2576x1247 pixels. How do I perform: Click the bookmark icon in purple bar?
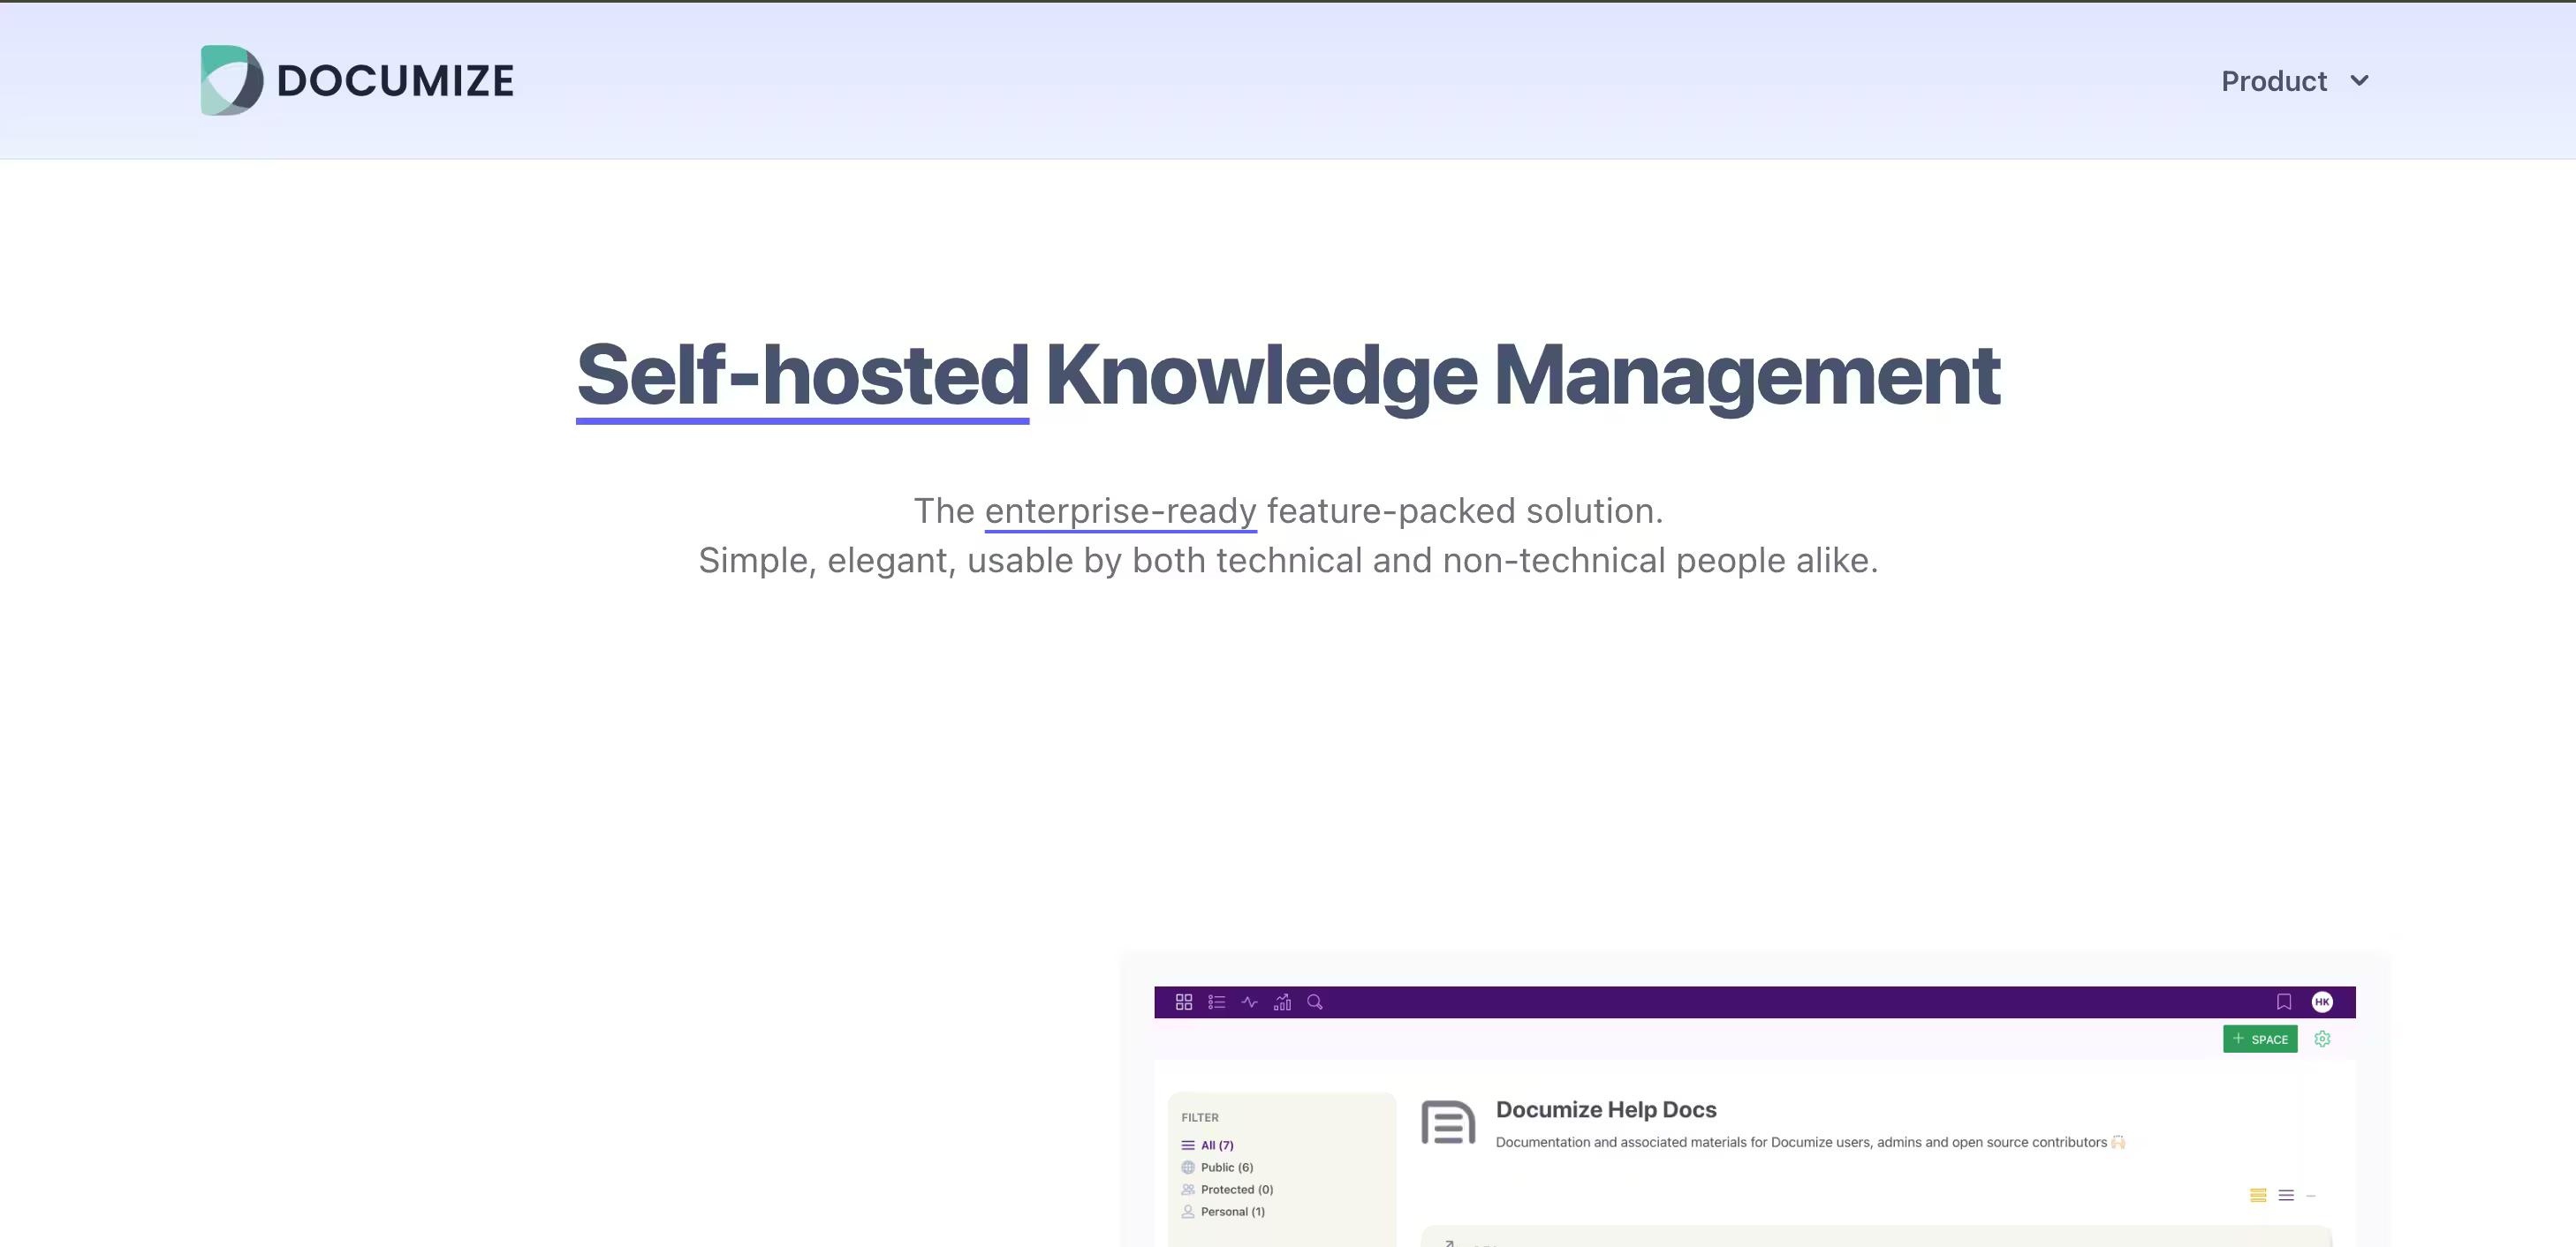point(2284,1002)
